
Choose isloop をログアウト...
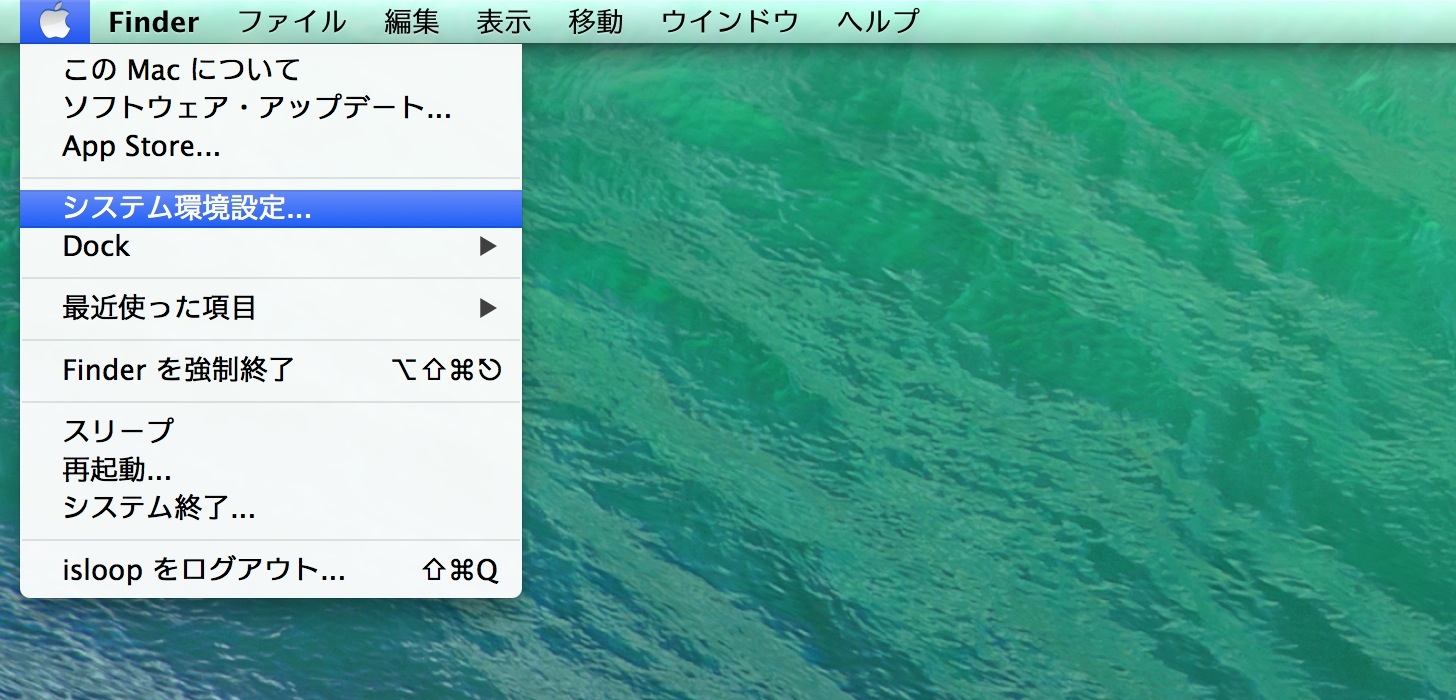[271, 570]
